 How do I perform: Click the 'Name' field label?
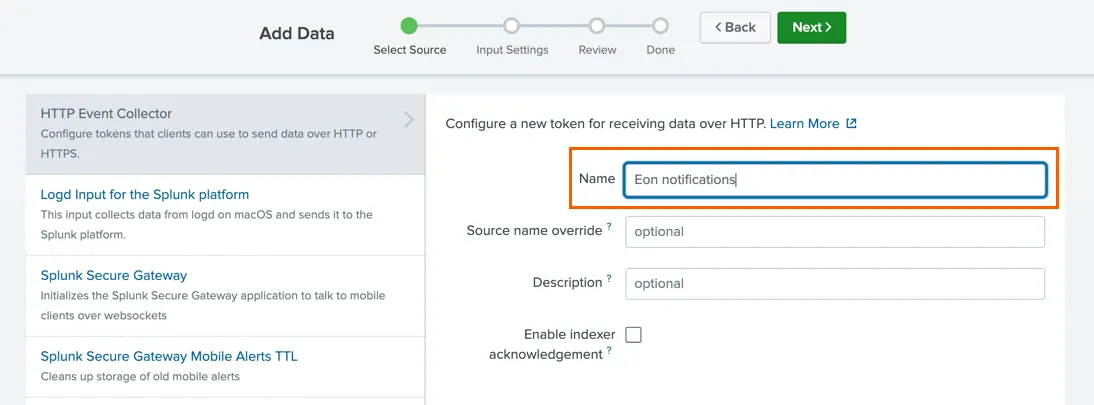click(x=597, y=179)
